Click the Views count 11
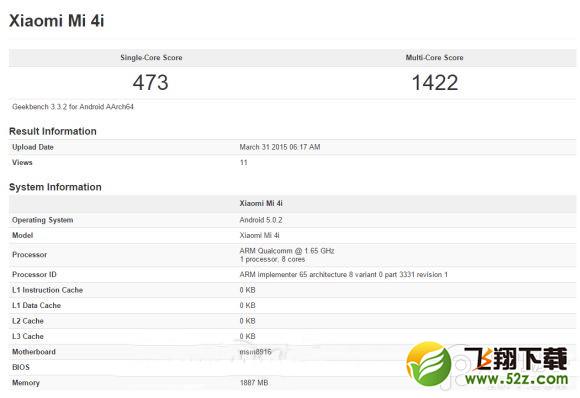The image size is (580, 398). point(243,162)
